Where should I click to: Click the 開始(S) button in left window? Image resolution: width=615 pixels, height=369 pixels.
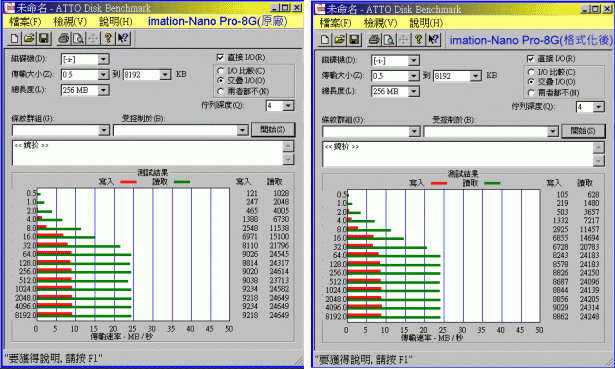(x=273, y=129)
